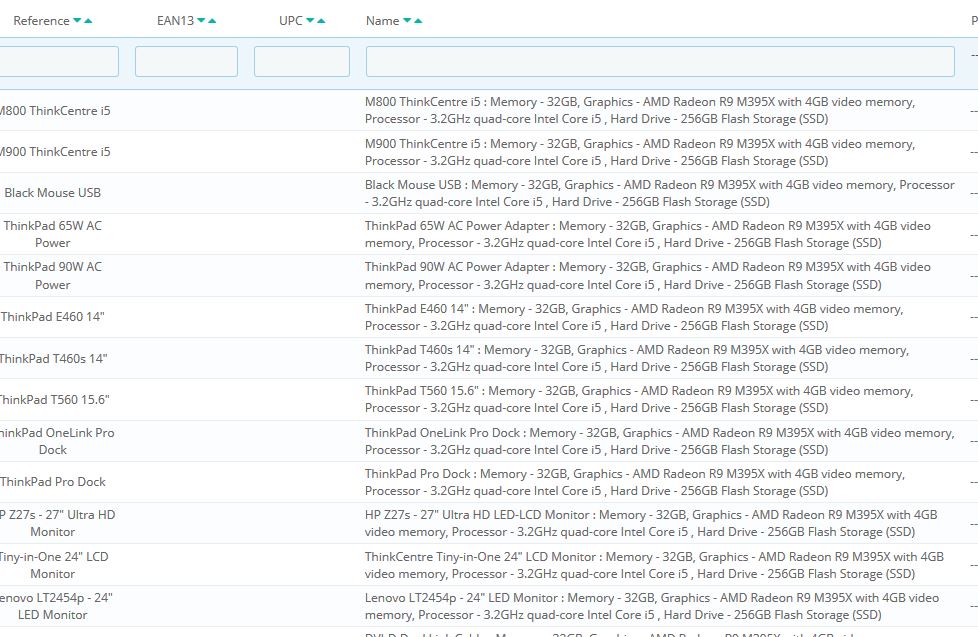Open ThinkCentre Tiny-in-One LCD Monitor name

click(x=654, y=565)
